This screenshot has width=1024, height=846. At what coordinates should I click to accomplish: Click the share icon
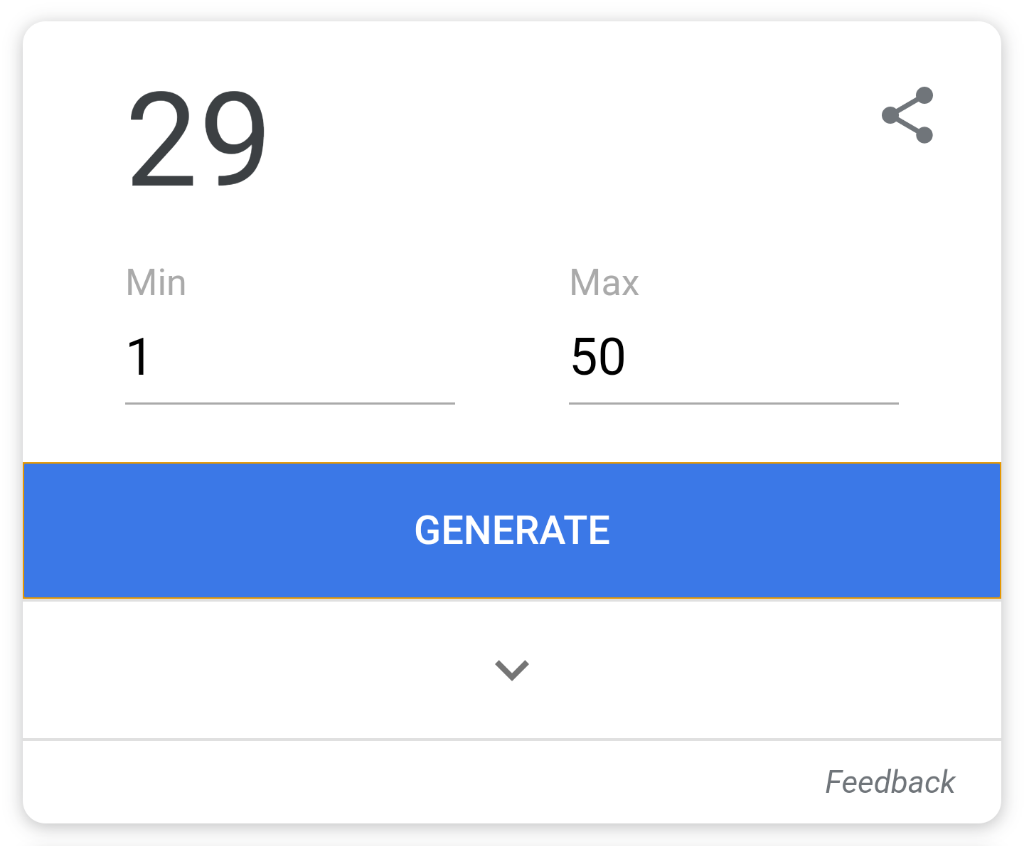coord(908,115)
